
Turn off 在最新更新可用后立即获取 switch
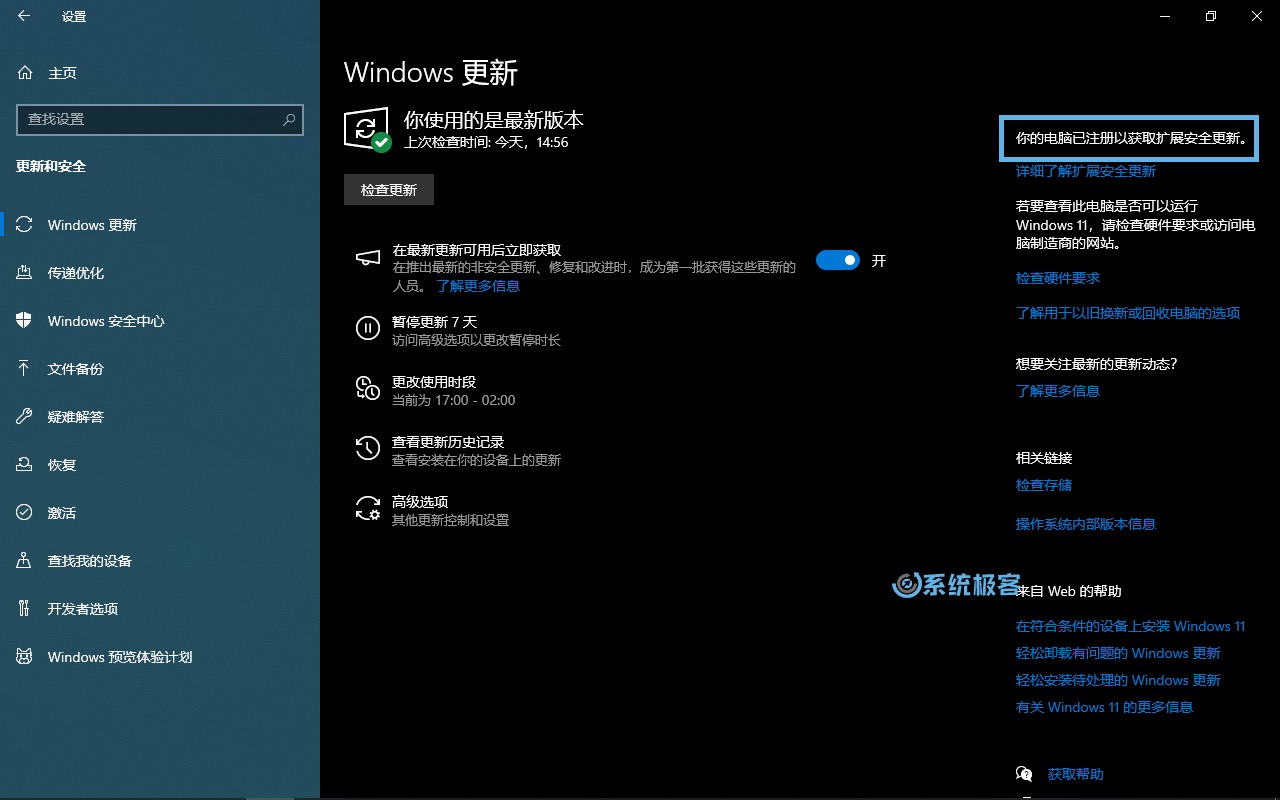[x=838, y=260]
